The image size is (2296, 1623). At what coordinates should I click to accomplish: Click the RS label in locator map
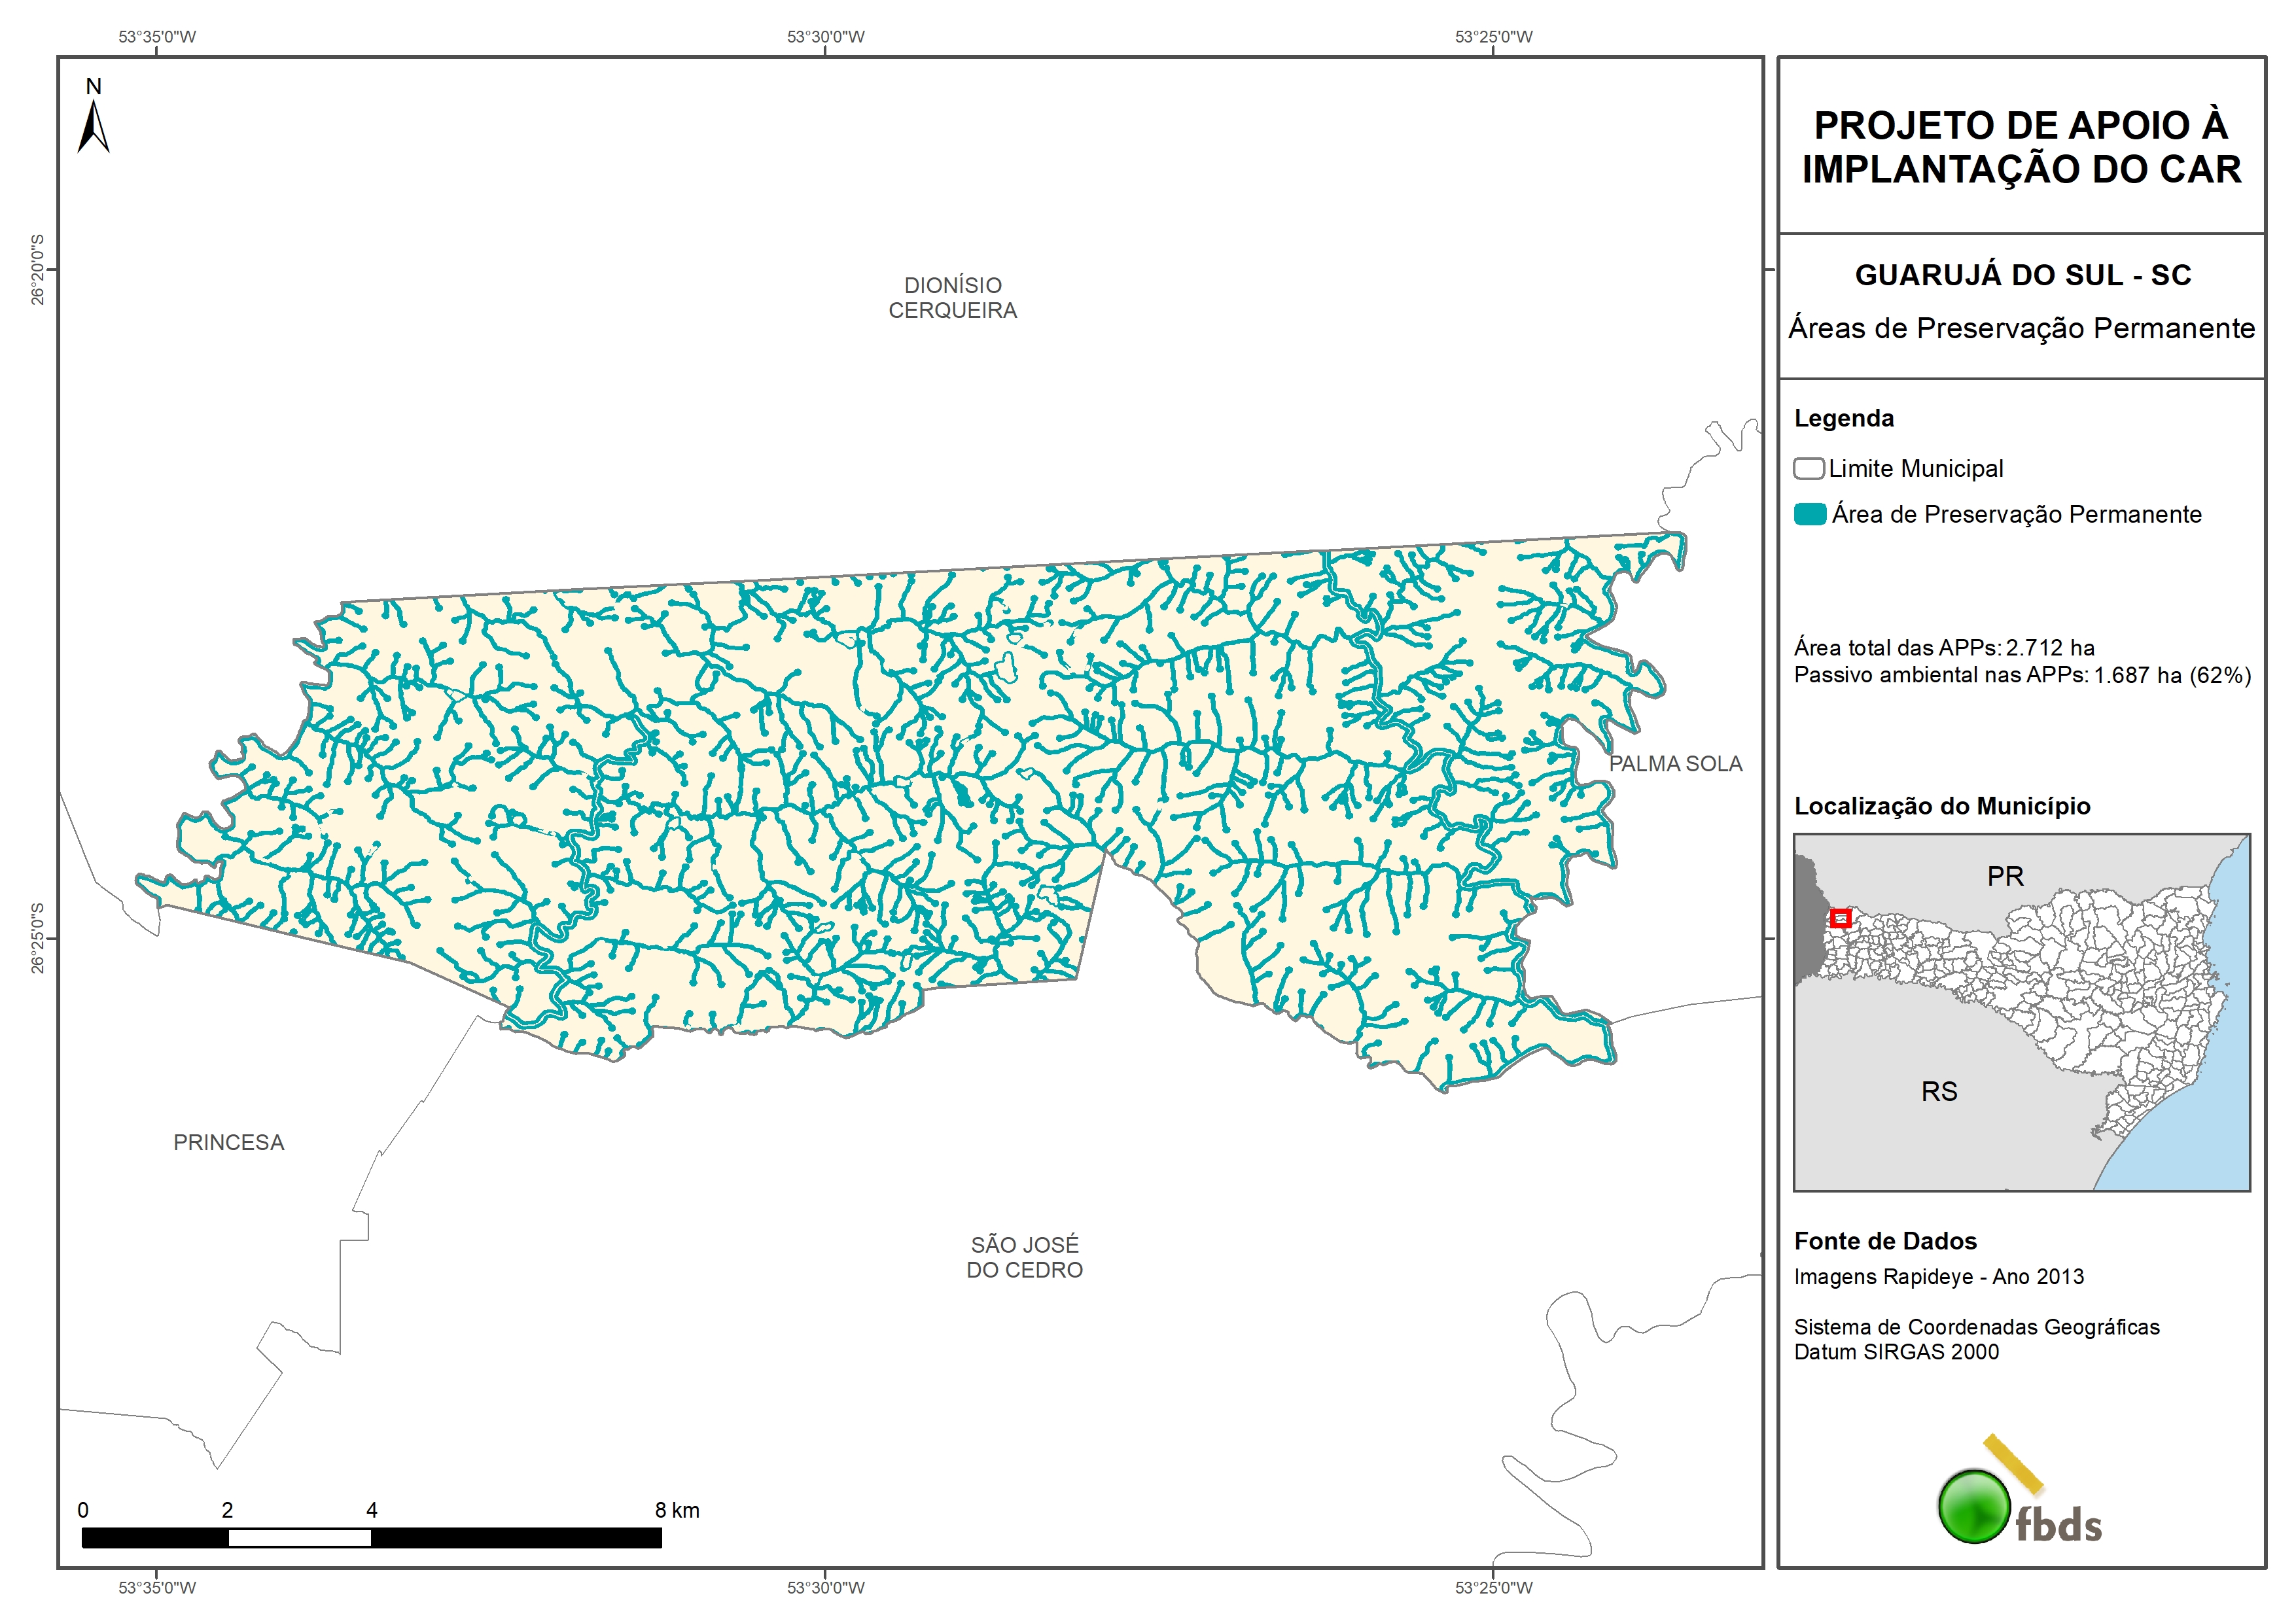(1939, 1091)
